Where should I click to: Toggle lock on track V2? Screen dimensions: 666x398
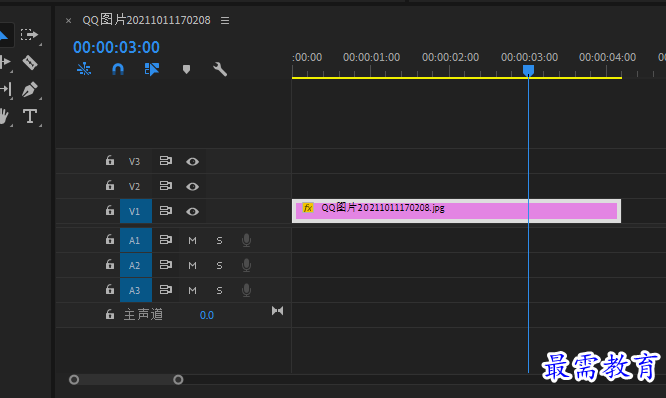110,186
